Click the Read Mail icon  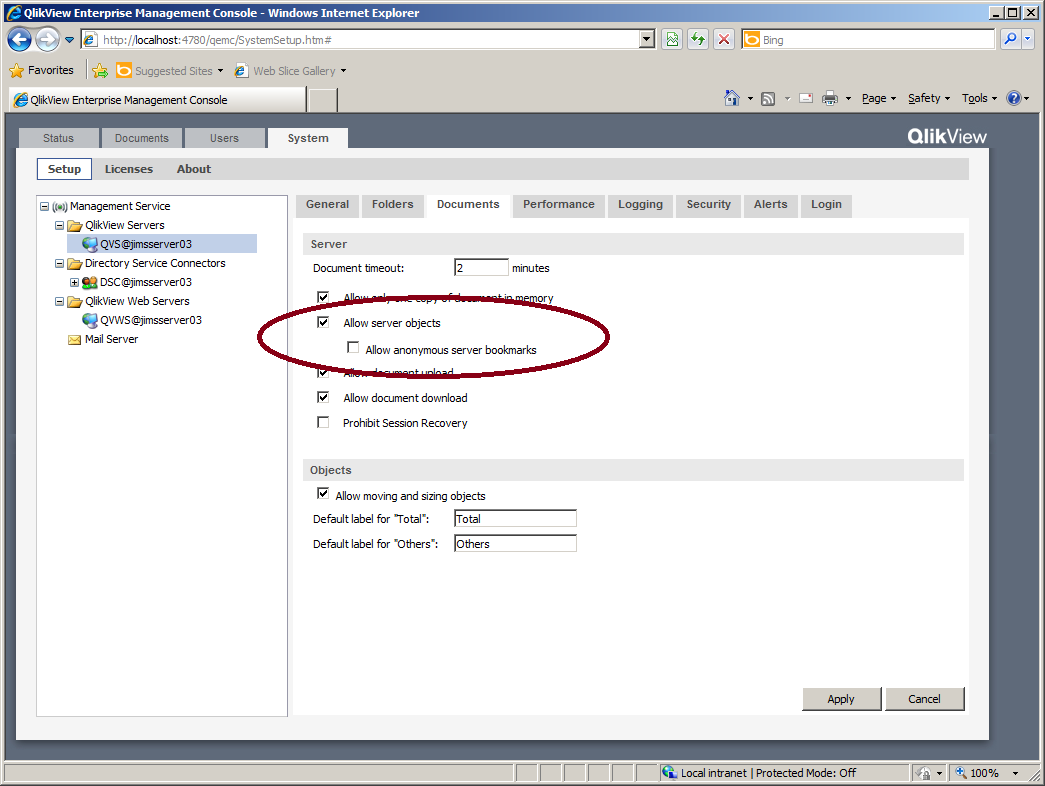point(806,98)
